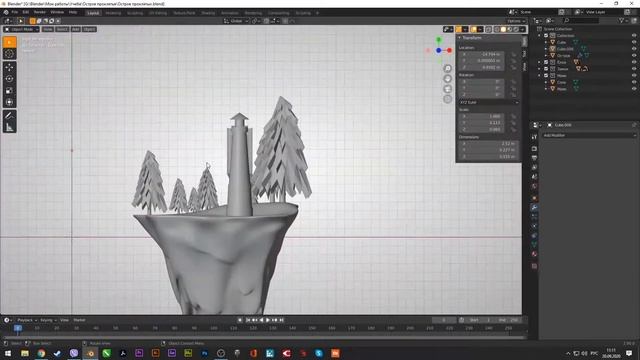Jump to the timeline end frame
This screenshot has width=640, height=360.
coord(281,320)
